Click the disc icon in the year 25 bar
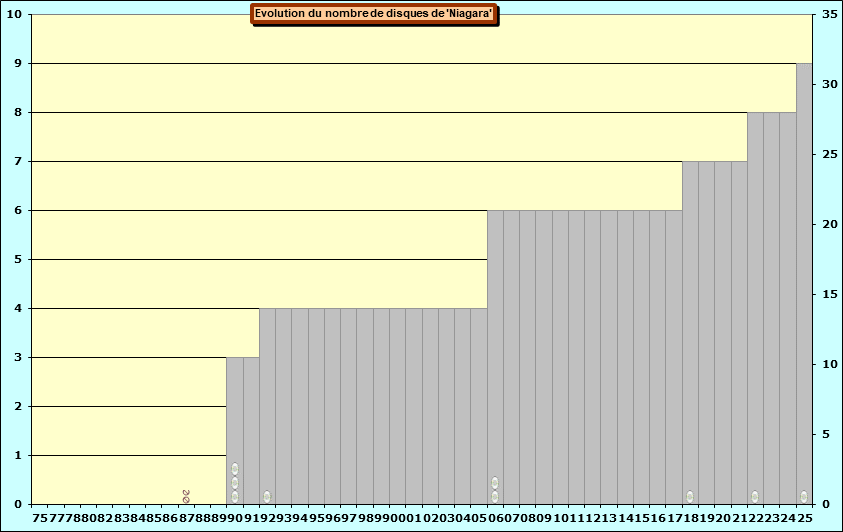Image resolution: width=843 pixels, height=532 pixels. coord(804,497)
